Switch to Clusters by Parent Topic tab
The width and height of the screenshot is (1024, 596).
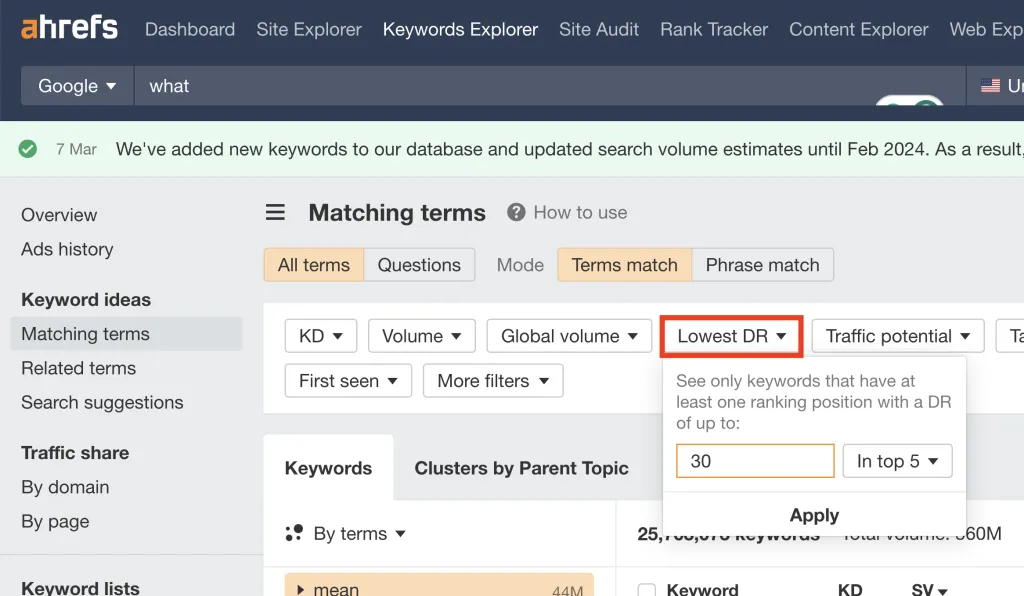tap(521, 468)
